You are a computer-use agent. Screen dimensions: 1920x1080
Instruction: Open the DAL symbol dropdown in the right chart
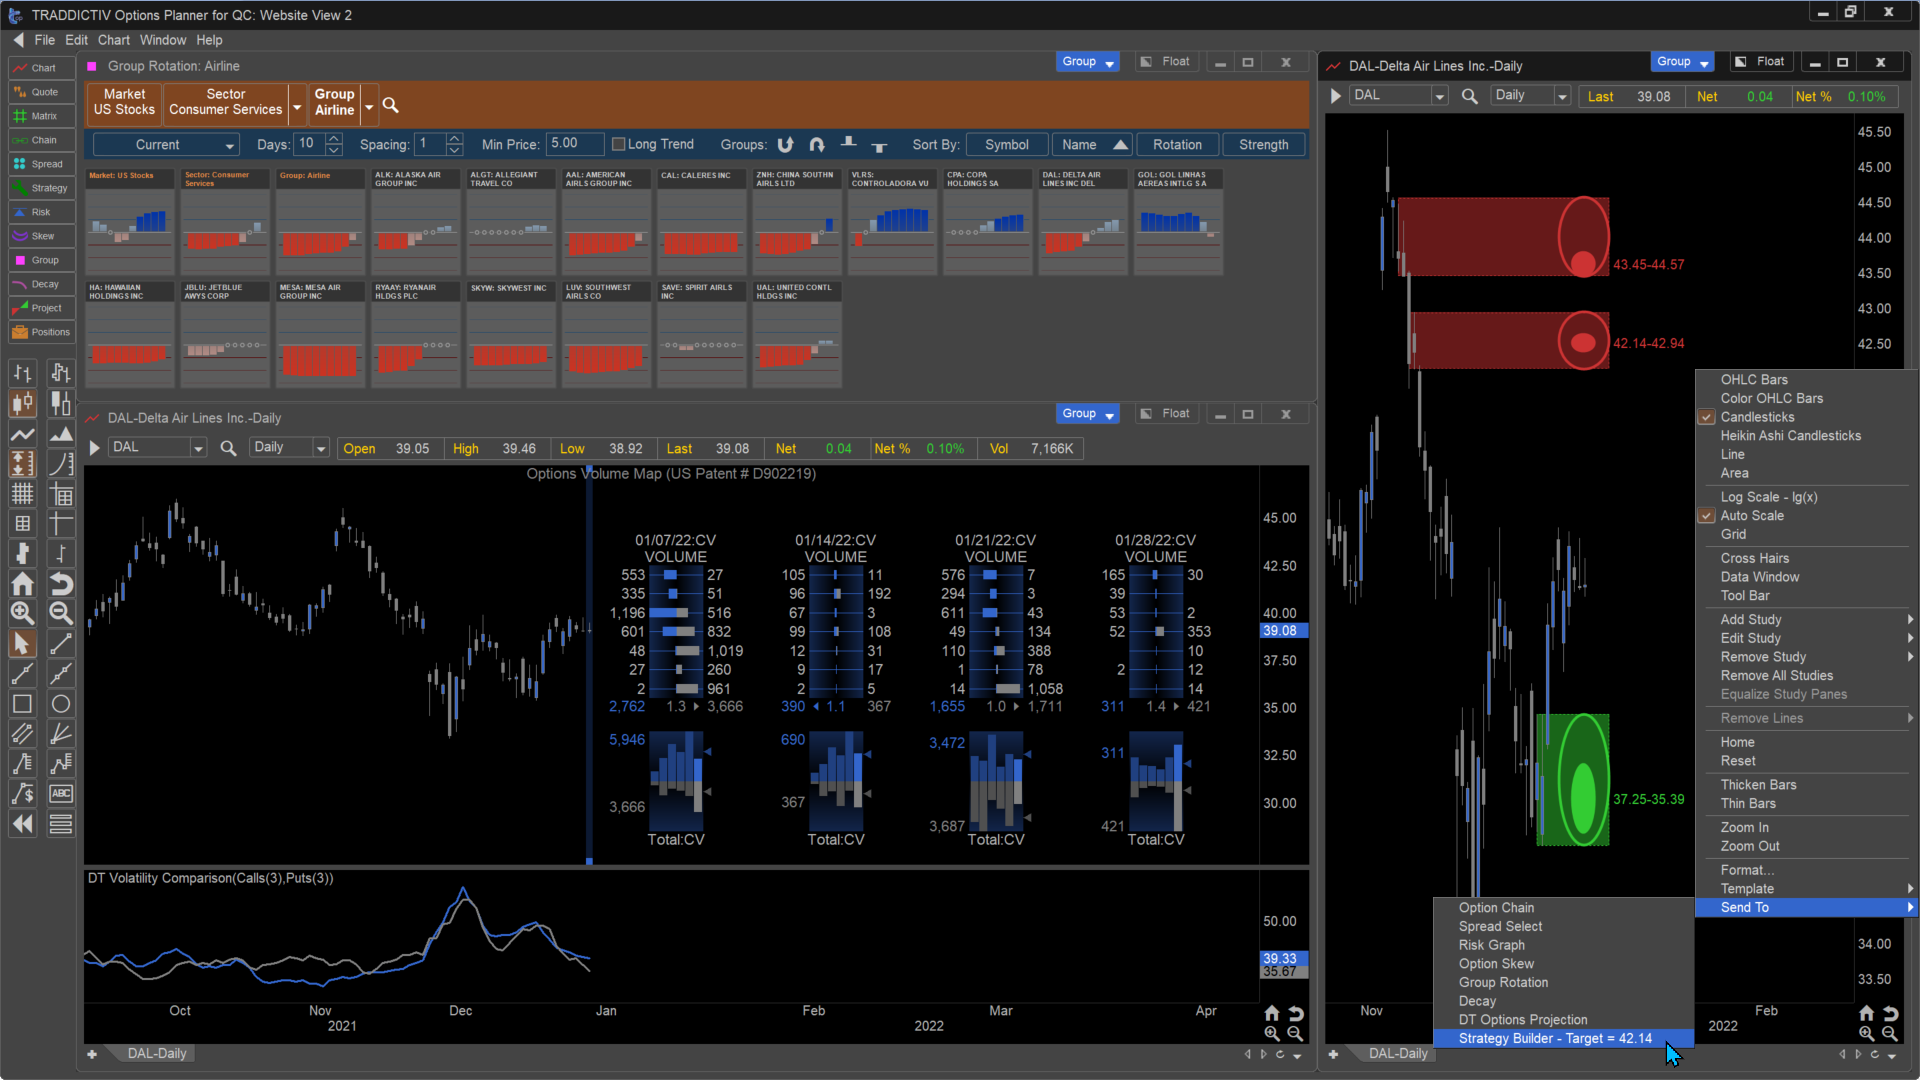click(1439, 96)
